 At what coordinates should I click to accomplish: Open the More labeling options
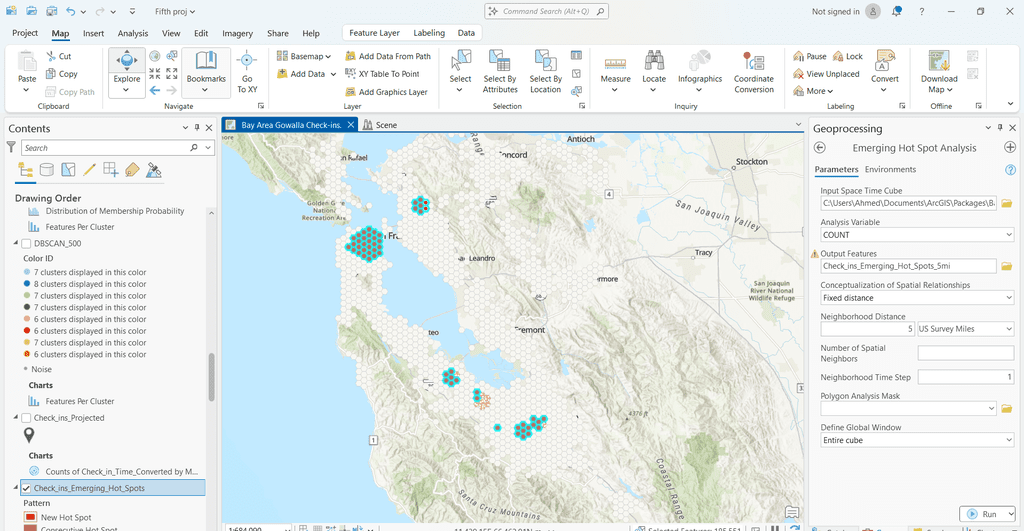point(813,91)
